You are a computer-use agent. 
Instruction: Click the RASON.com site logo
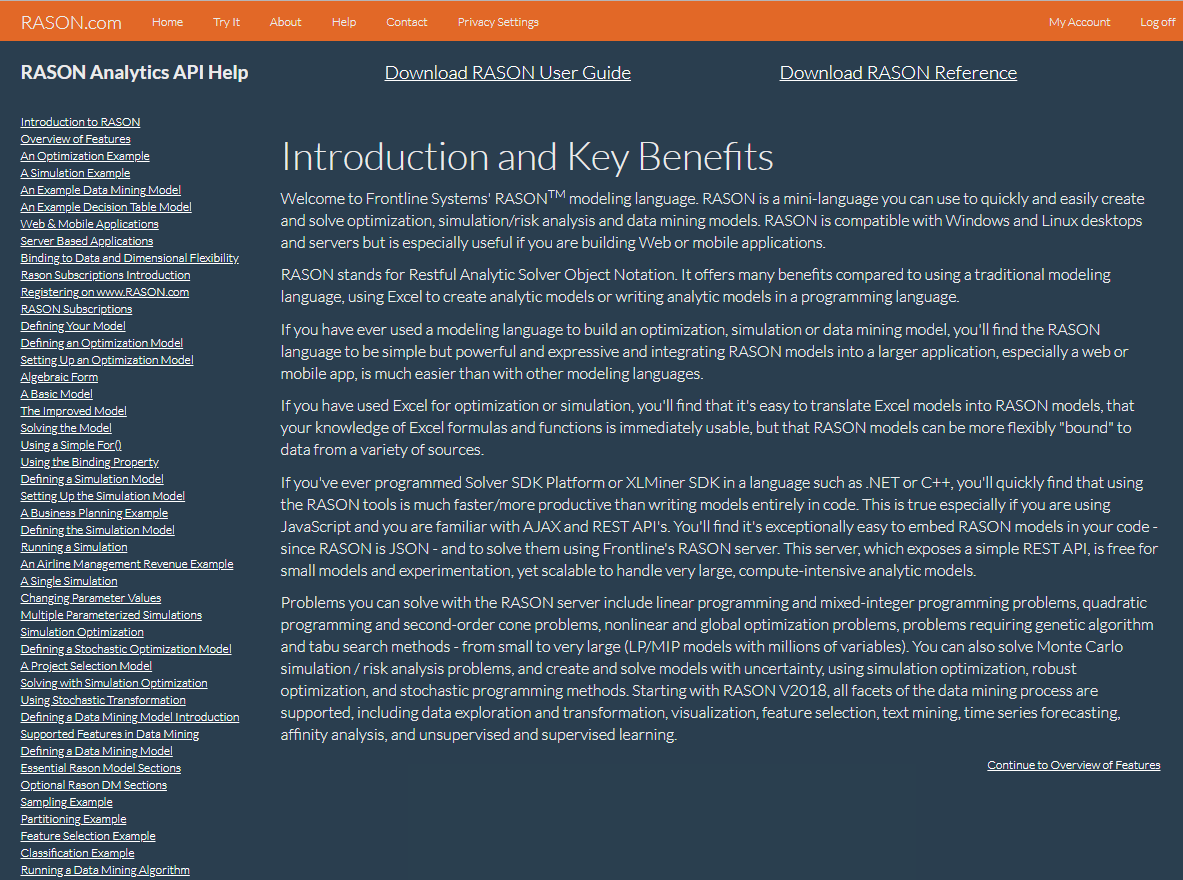[x=71, y=22]
